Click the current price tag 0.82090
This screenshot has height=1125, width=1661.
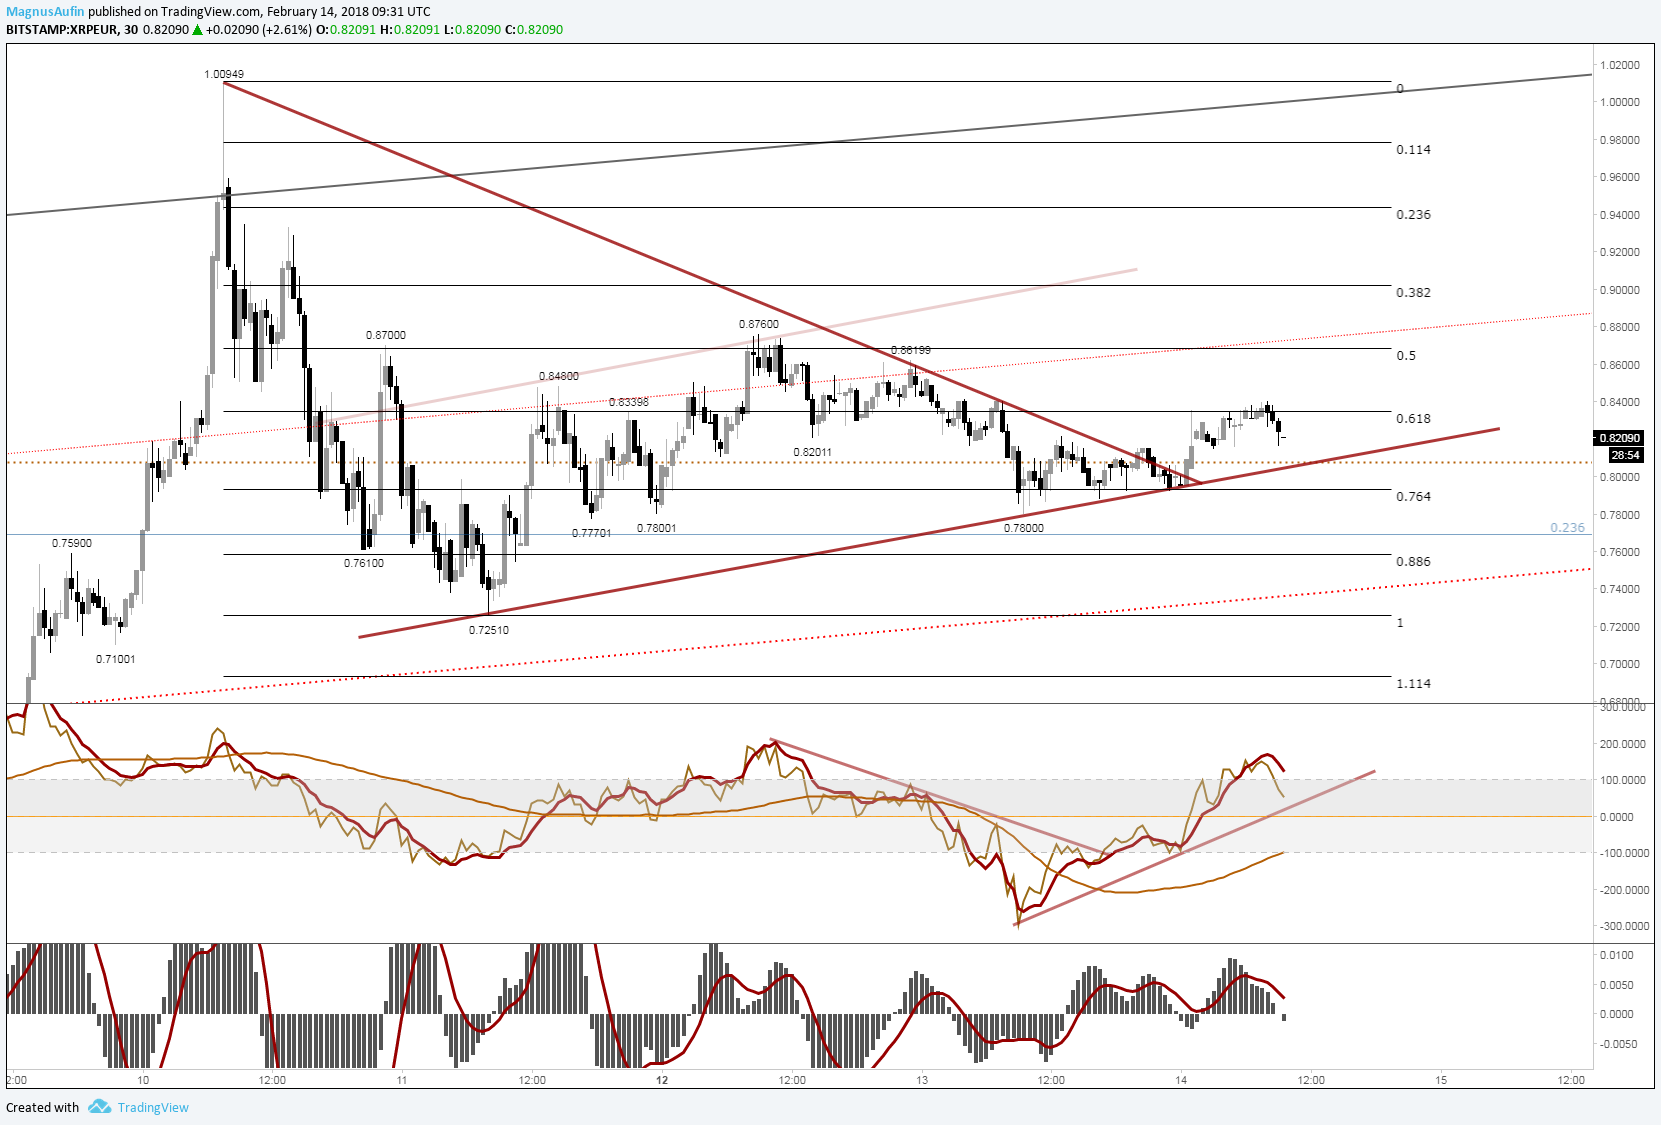point(1620,438)
